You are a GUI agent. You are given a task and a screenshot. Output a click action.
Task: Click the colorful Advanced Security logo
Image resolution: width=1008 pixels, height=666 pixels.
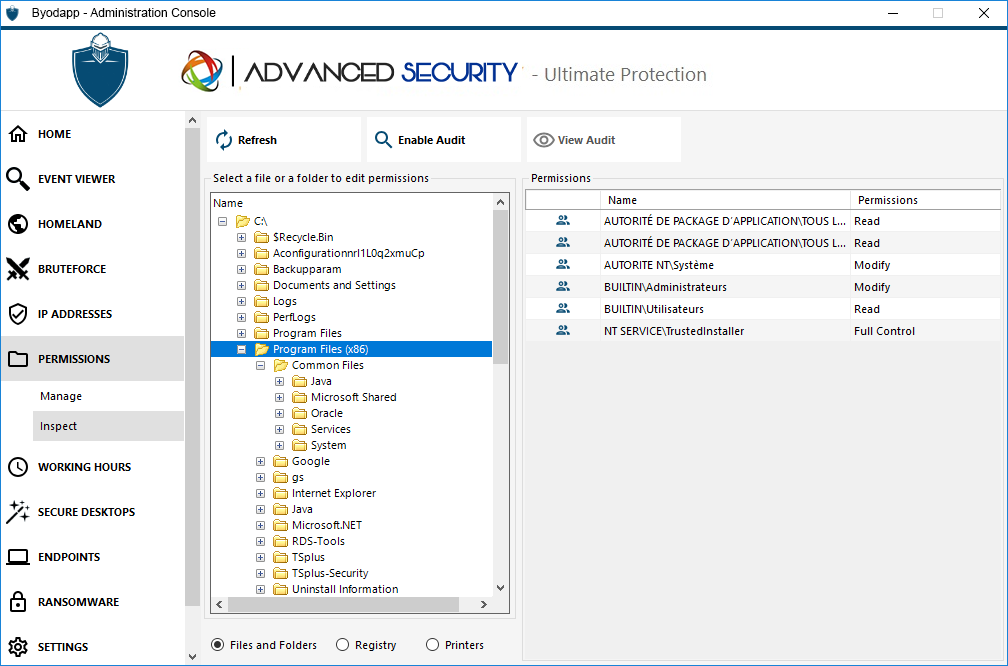[x=202, y=71]
